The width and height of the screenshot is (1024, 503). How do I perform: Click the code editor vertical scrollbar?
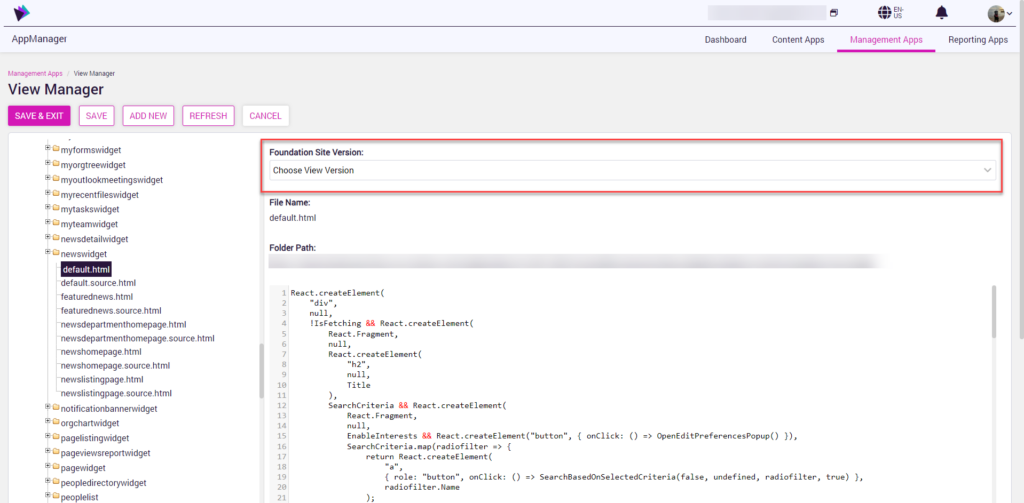[993, 312]
